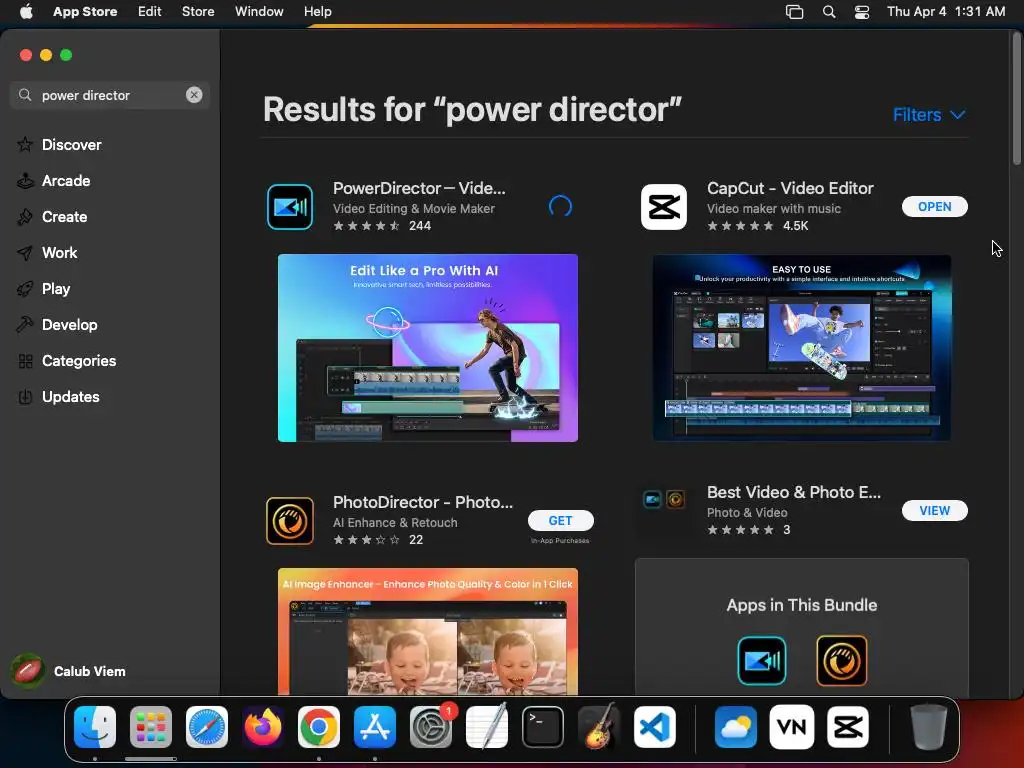Open Launchpad from the Dock
The width and height of the screenshot is (1024, 768).
(151, 727)
